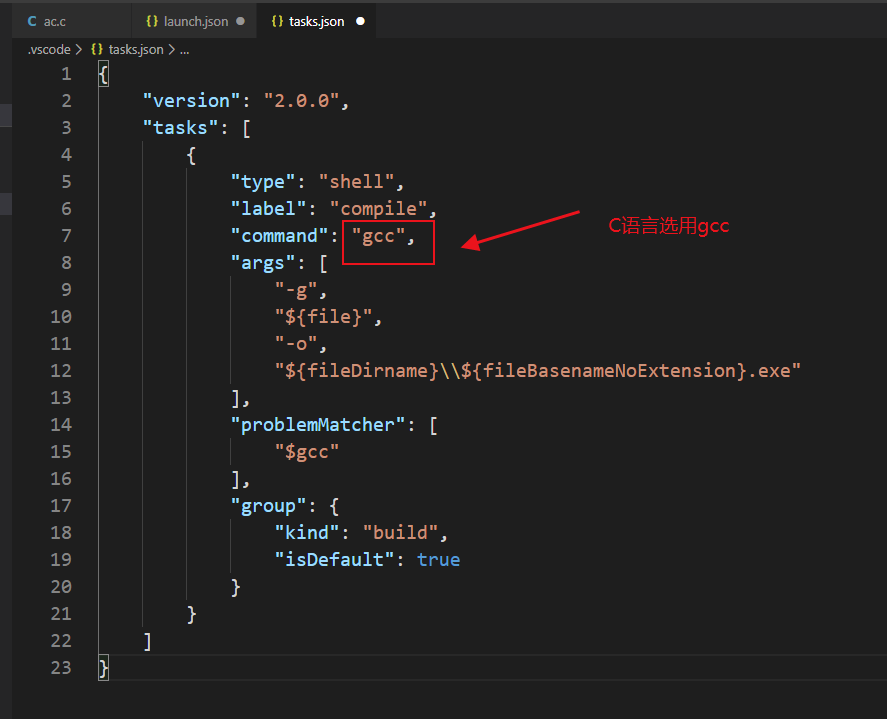Viewport: 887px width, 719px height.
Task: Click line number 23 in gutter
Action: point(61,668)
